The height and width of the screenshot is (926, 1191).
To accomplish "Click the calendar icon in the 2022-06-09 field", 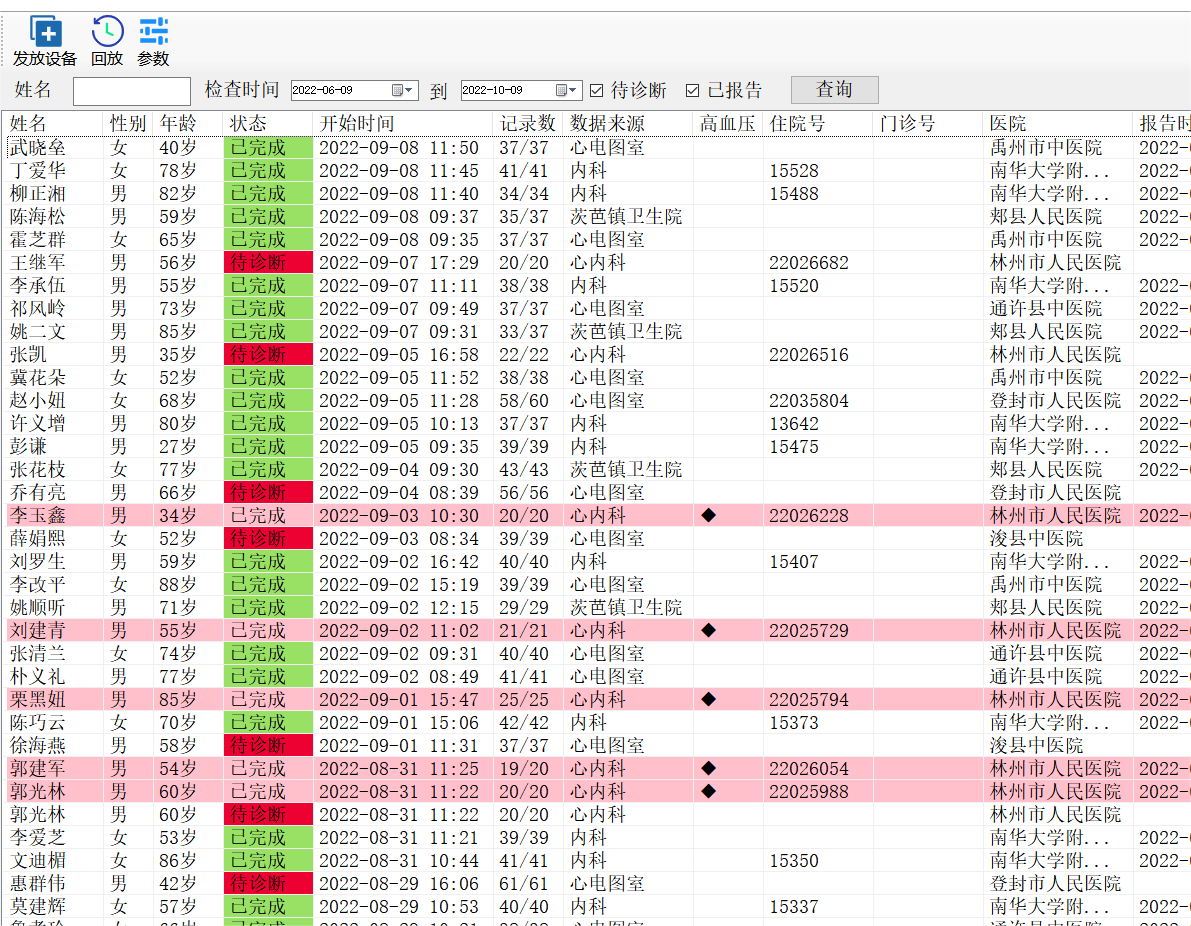I will (x=398, y=90).
